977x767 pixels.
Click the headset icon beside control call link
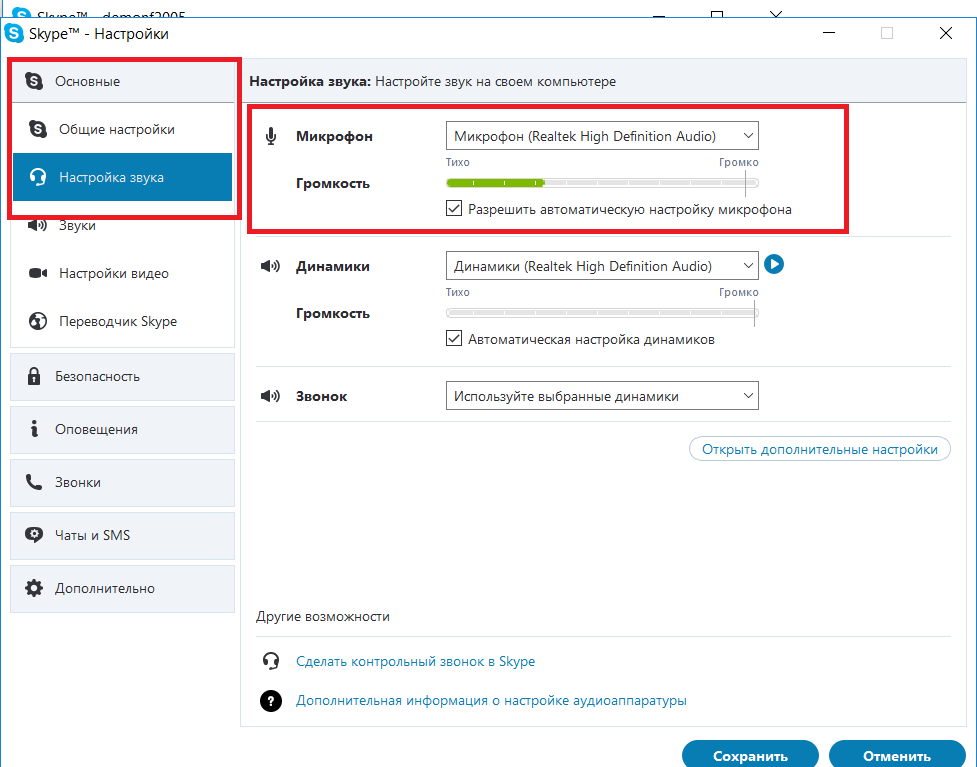270,661
